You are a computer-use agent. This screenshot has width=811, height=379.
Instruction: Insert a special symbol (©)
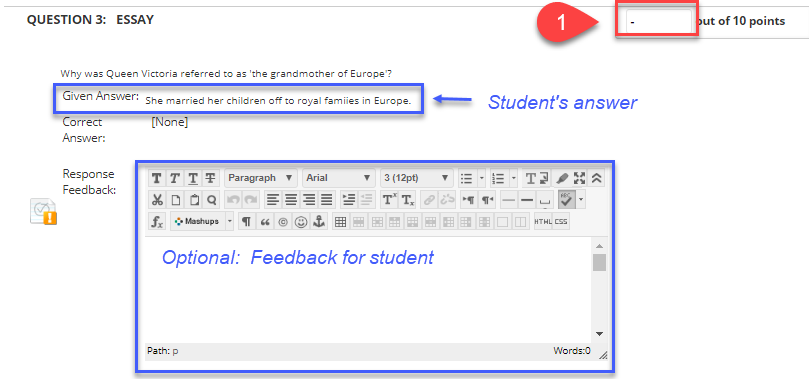[x=282, y=221]
